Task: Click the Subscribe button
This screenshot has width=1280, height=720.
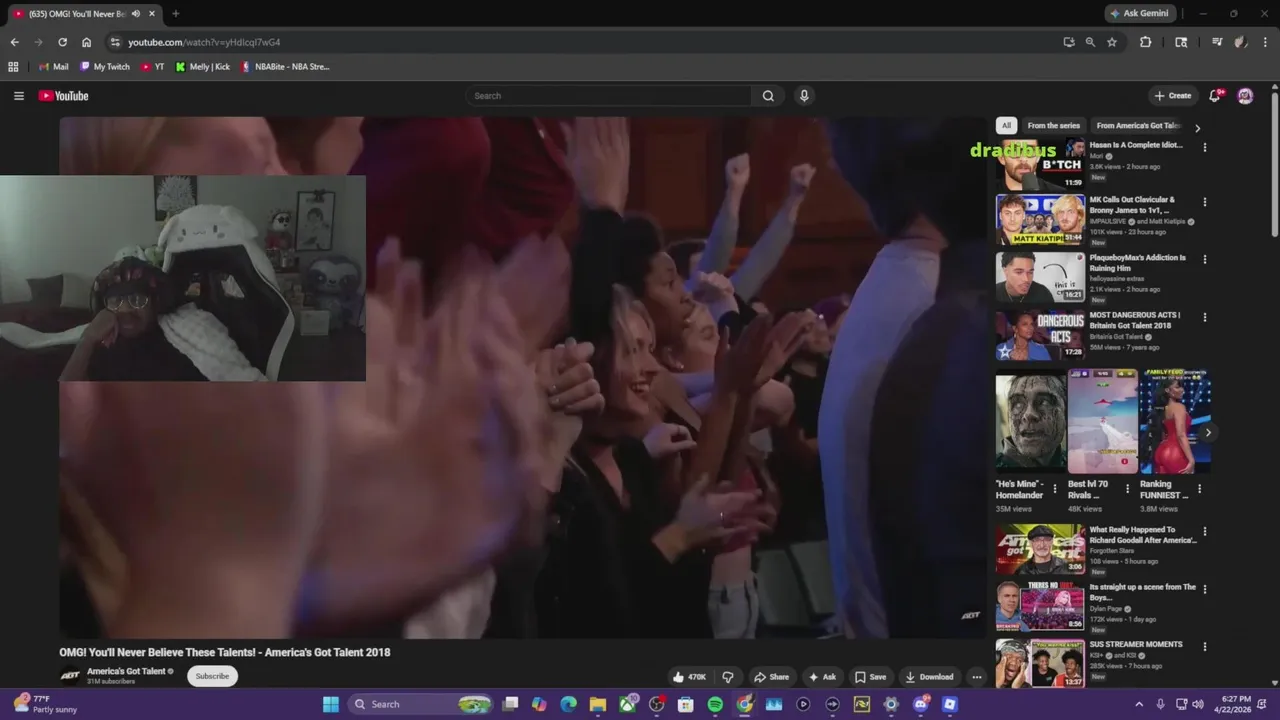Action: 212,676
